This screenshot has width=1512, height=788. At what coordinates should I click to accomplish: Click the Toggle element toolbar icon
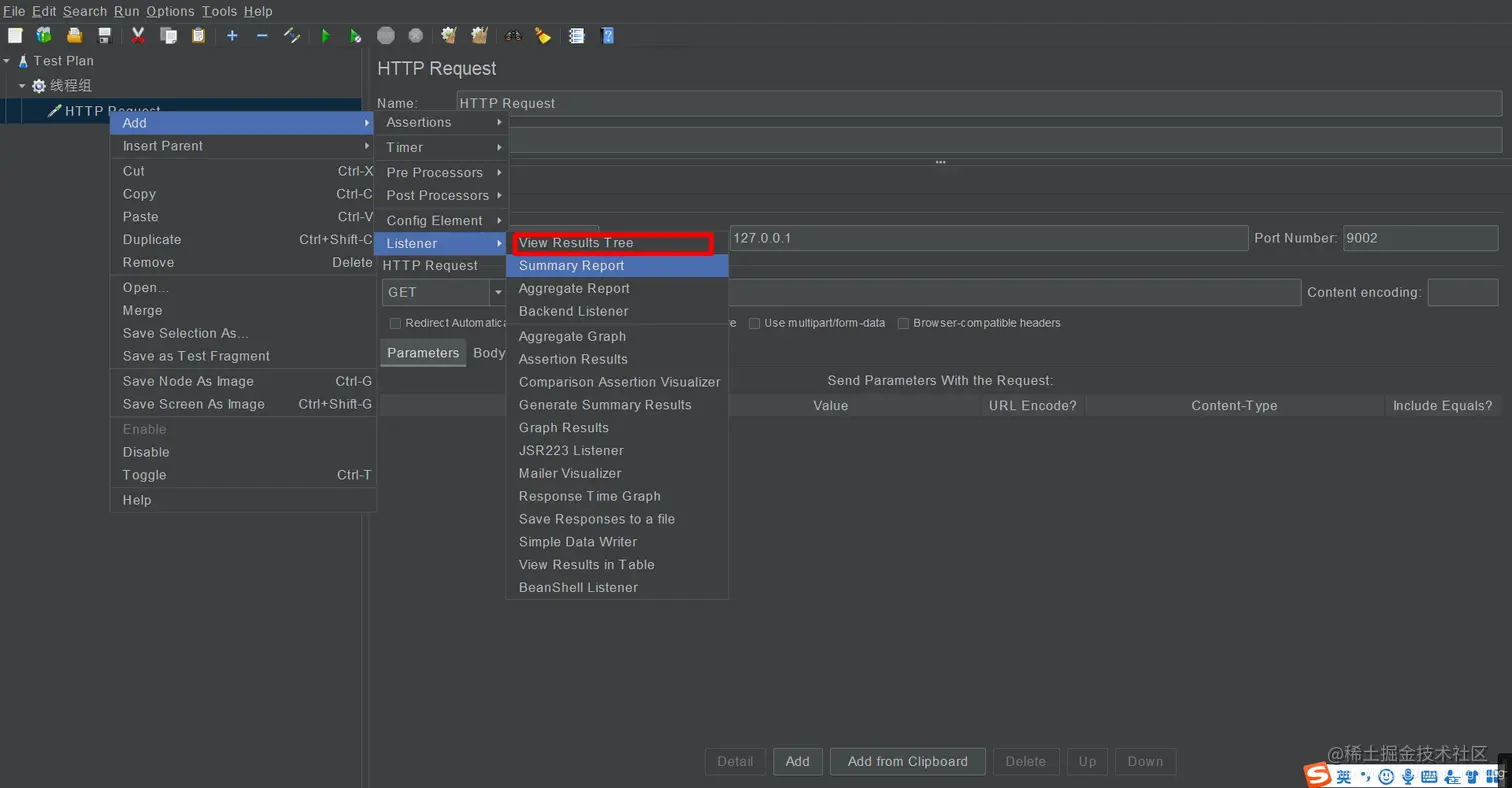292,35
